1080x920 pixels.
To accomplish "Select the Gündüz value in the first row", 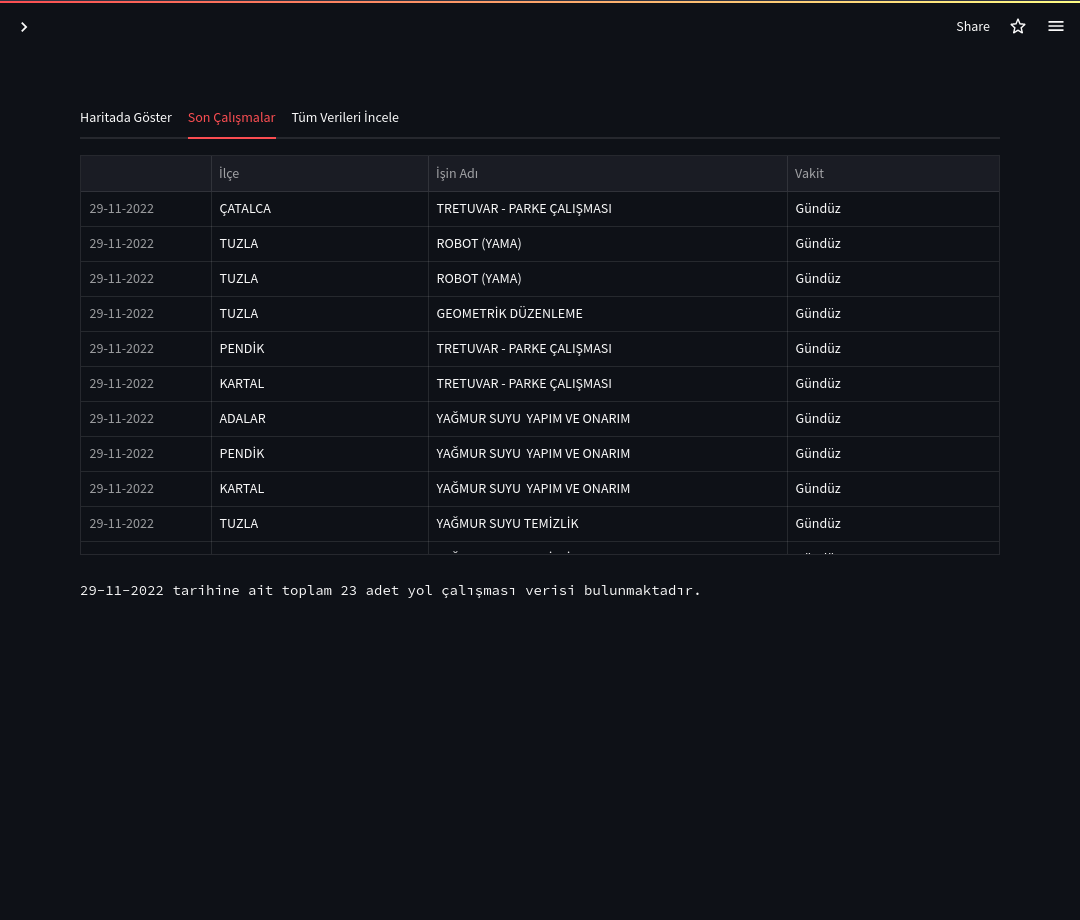I will pos(818,208).
